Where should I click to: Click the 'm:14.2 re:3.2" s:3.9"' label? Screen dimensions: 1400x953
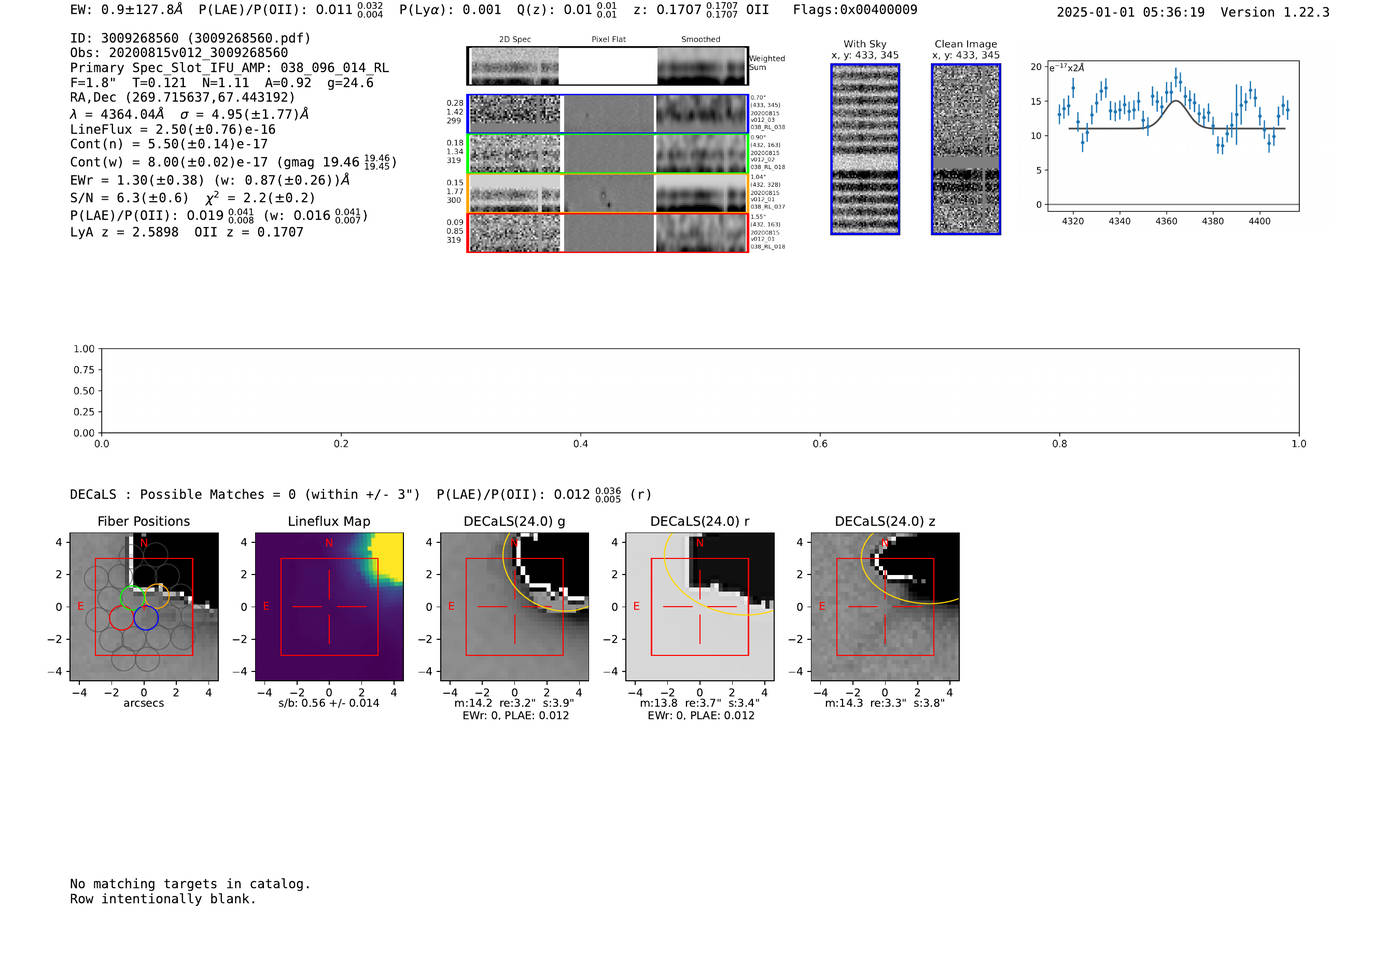515,703
